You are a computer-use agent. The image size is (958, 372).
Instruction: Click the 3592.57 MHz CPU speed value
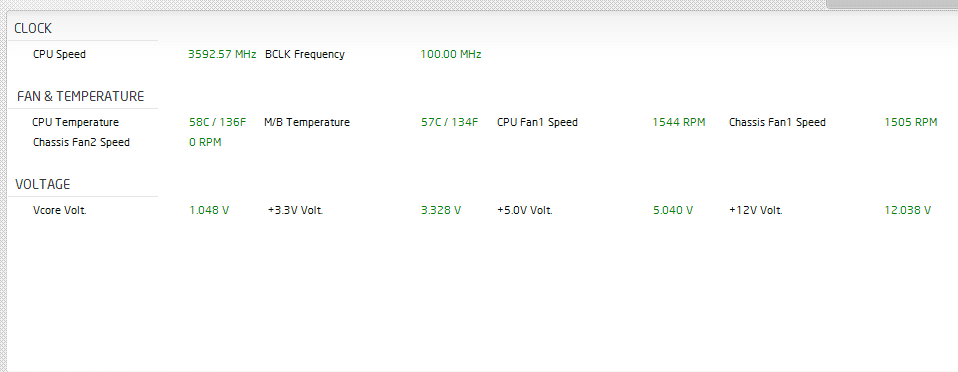point(222,54)
